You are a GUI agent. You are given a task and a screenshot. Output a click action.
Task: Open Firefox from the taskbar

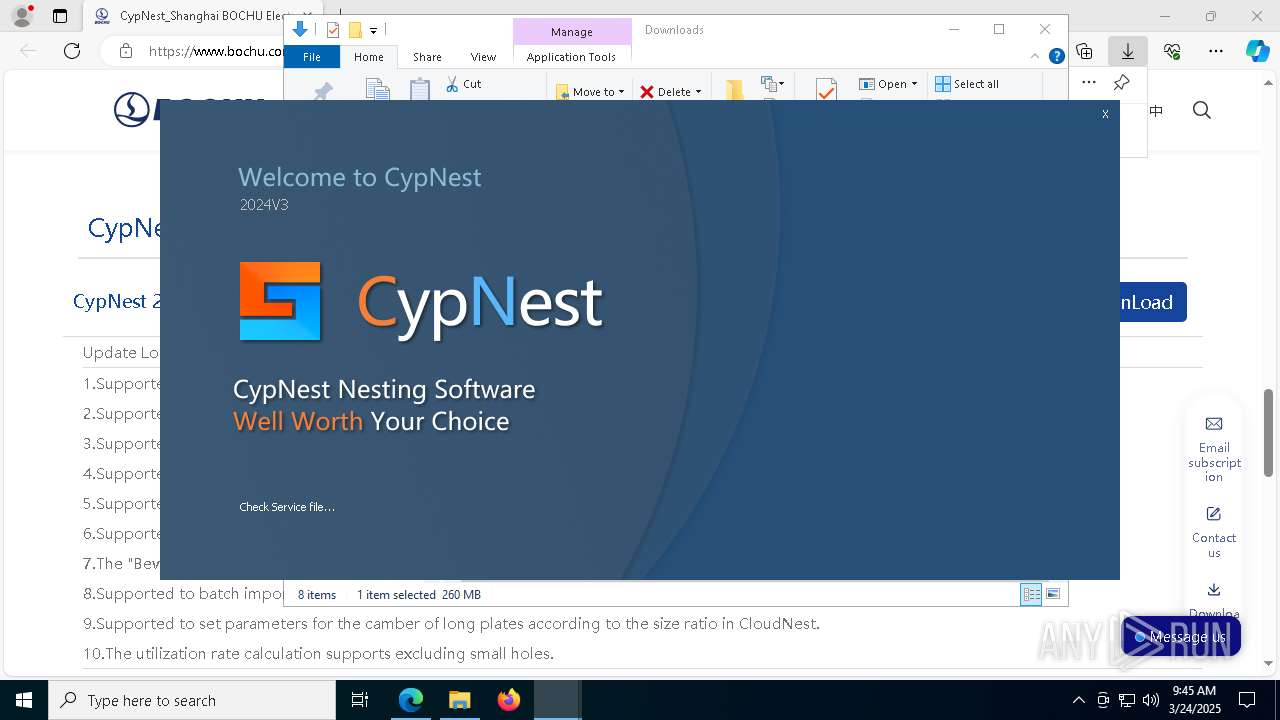[508, 700]
